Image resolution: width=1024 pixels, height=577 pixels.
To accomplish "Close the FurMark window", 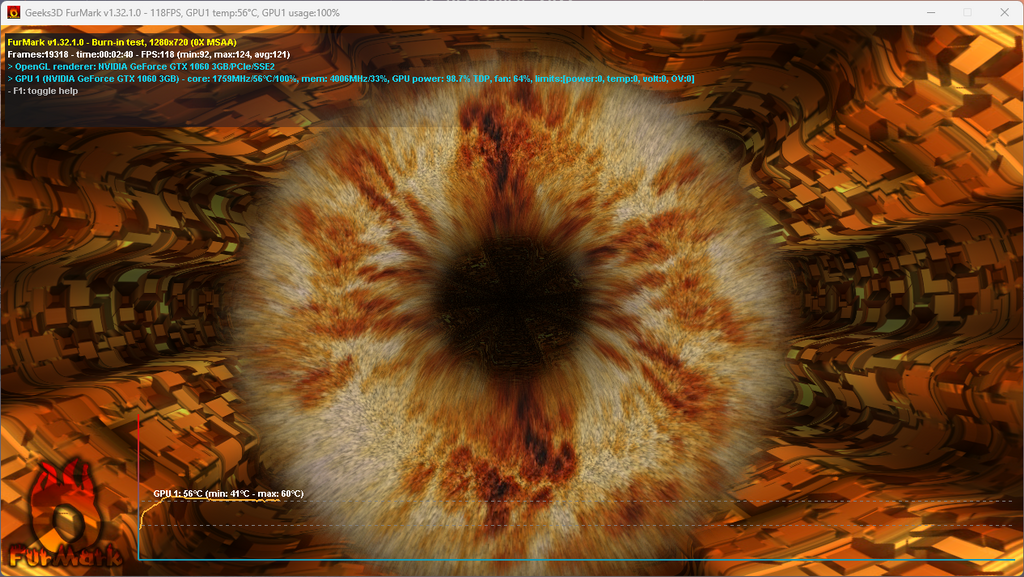I will pyautogui.click(x=1004, y=12).
